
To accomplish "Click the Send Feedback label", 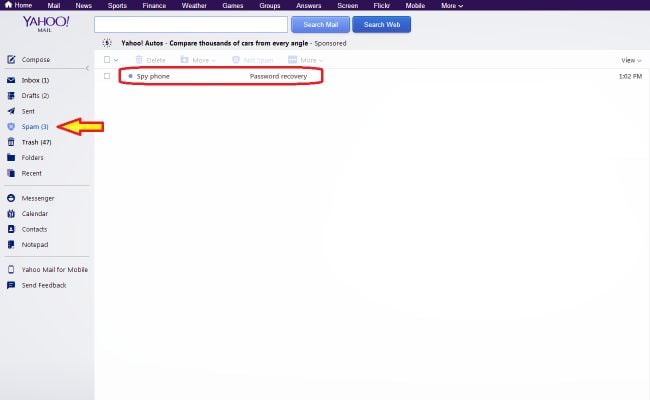I will pyautogui.click(x=44, y=285).
